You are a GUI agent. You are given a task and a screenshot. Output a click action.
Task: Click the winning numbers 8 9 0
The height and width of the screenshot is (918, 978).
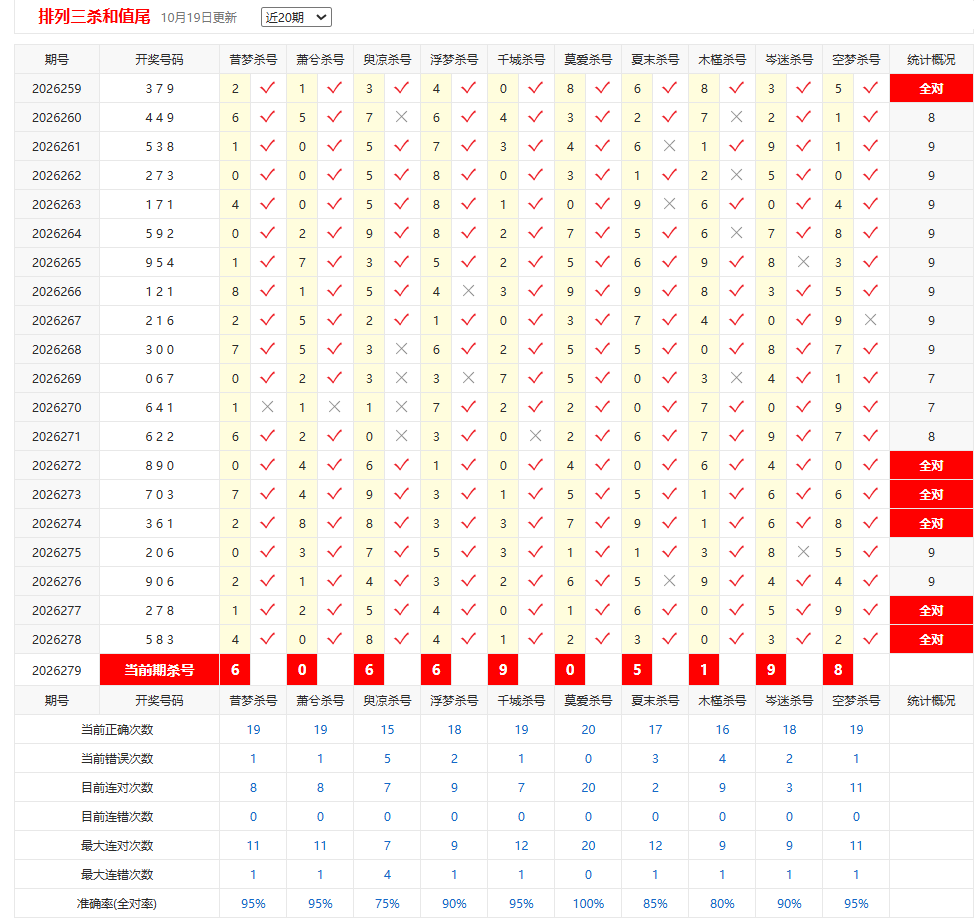160,466
